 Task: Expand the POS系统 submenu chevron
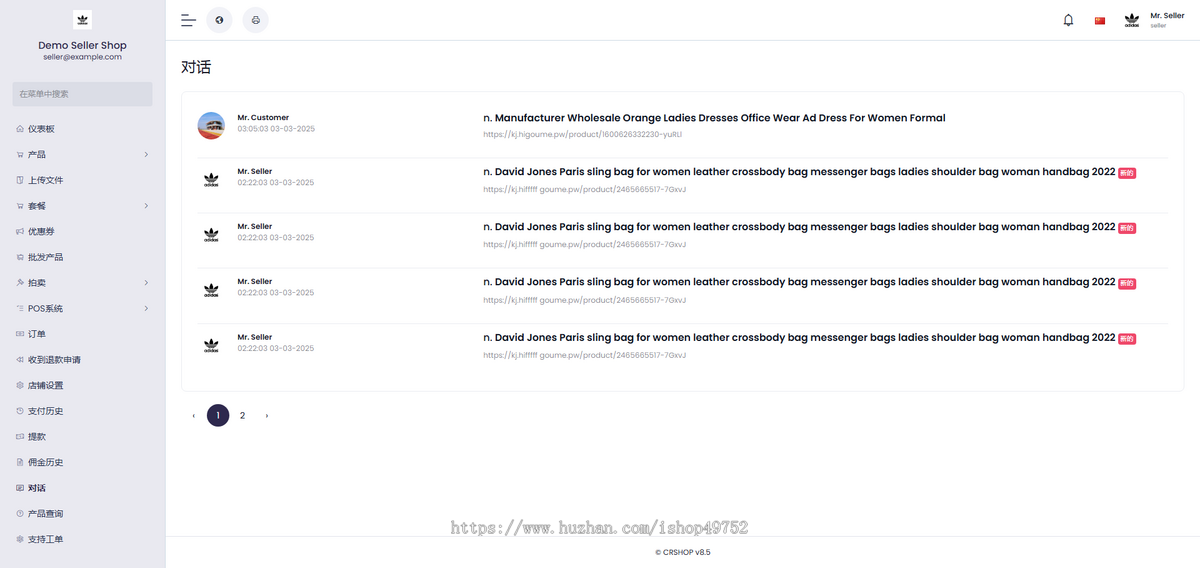146,308
